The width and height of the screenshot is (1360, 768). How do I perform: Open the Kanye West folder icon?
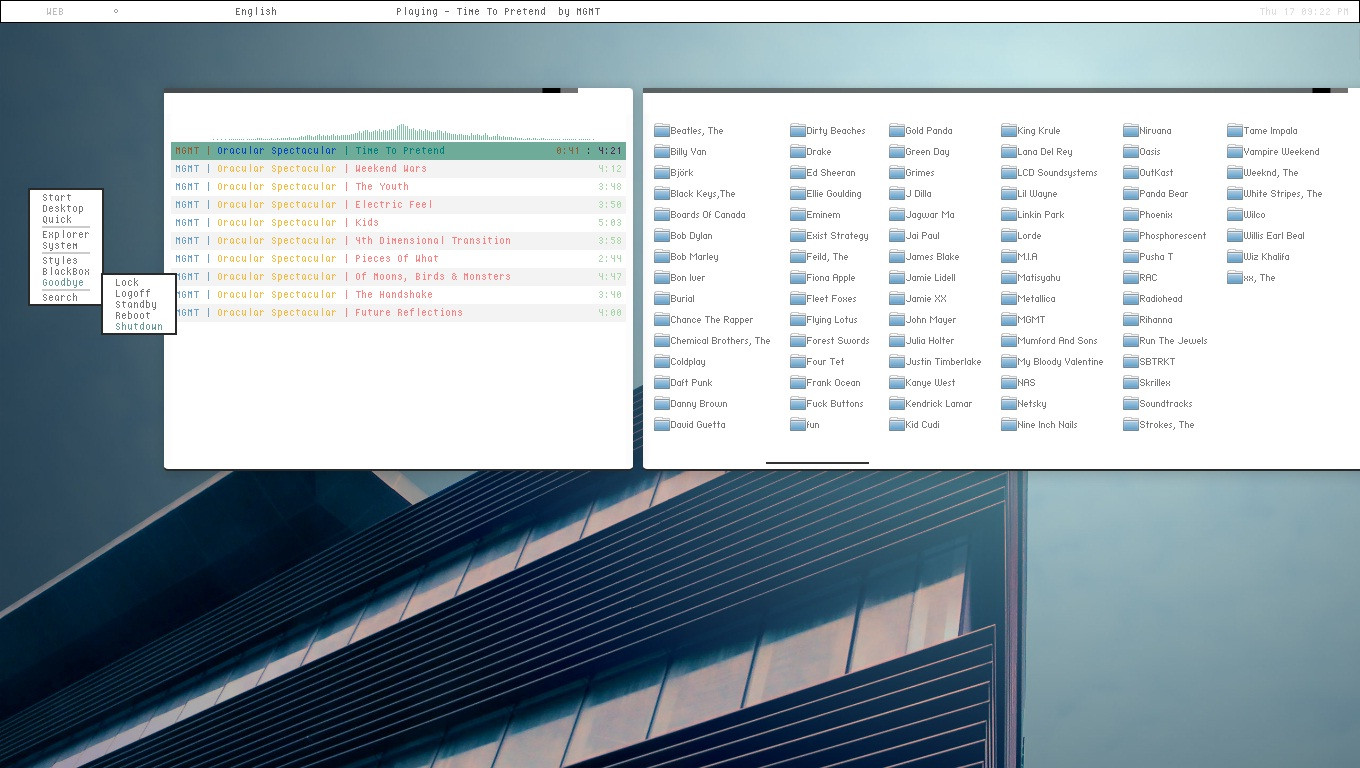[898, 383]
